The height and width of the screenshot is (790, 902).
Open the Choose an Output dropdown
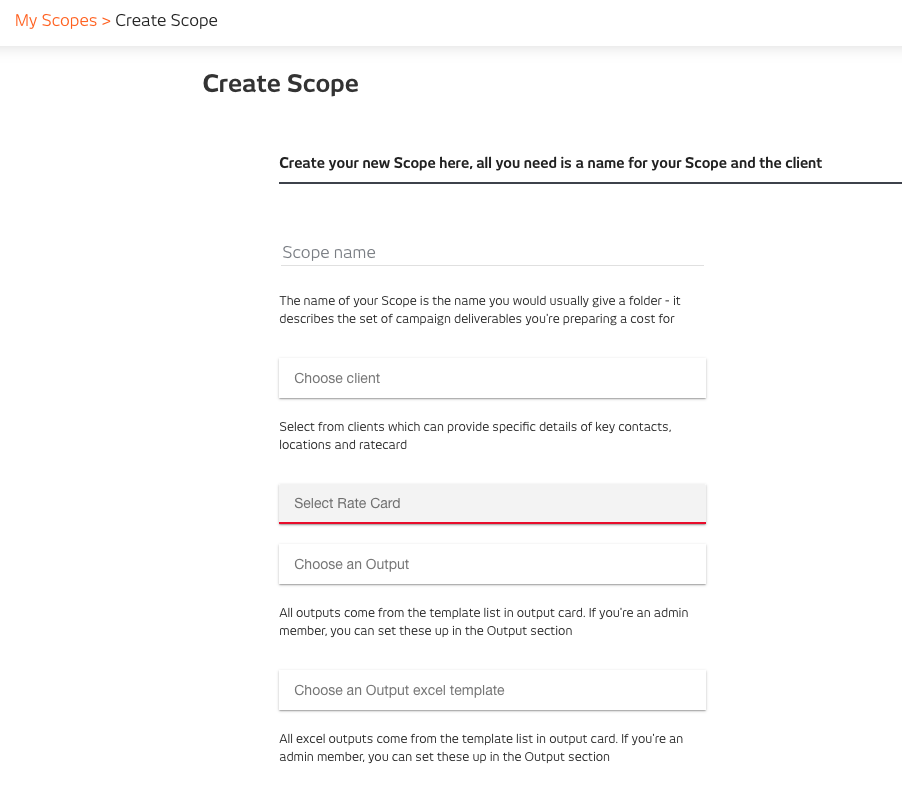pyautogui.click(x=492, y=564)
